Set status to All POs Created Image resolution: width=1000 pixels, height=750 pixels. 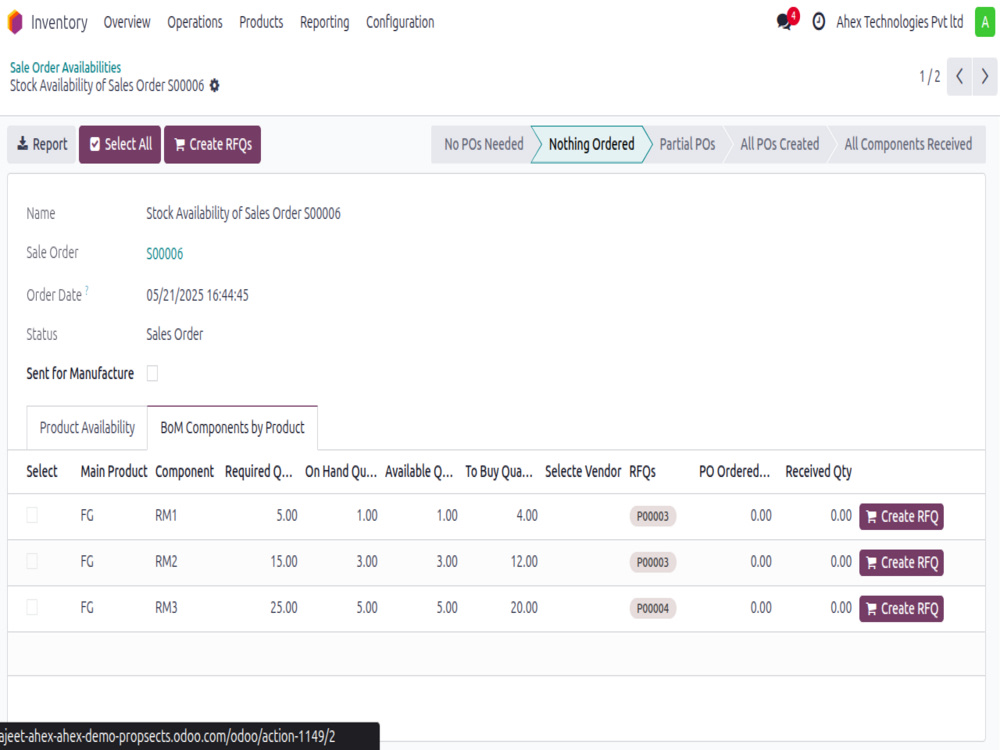[779, 144]
